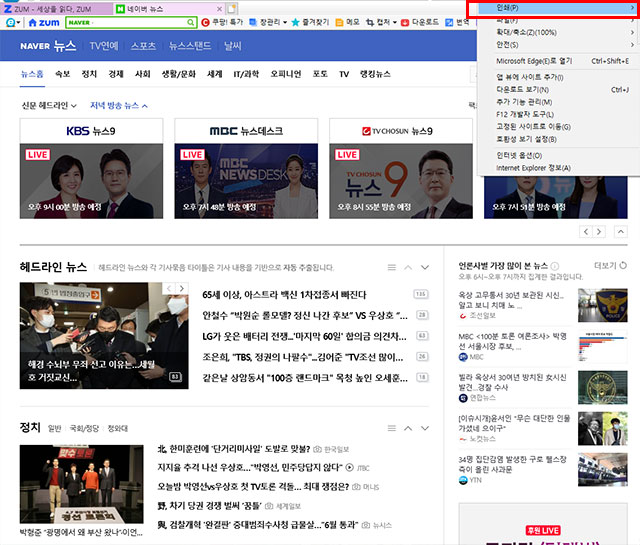Move 정치 section down with arrow

(425, 428)
